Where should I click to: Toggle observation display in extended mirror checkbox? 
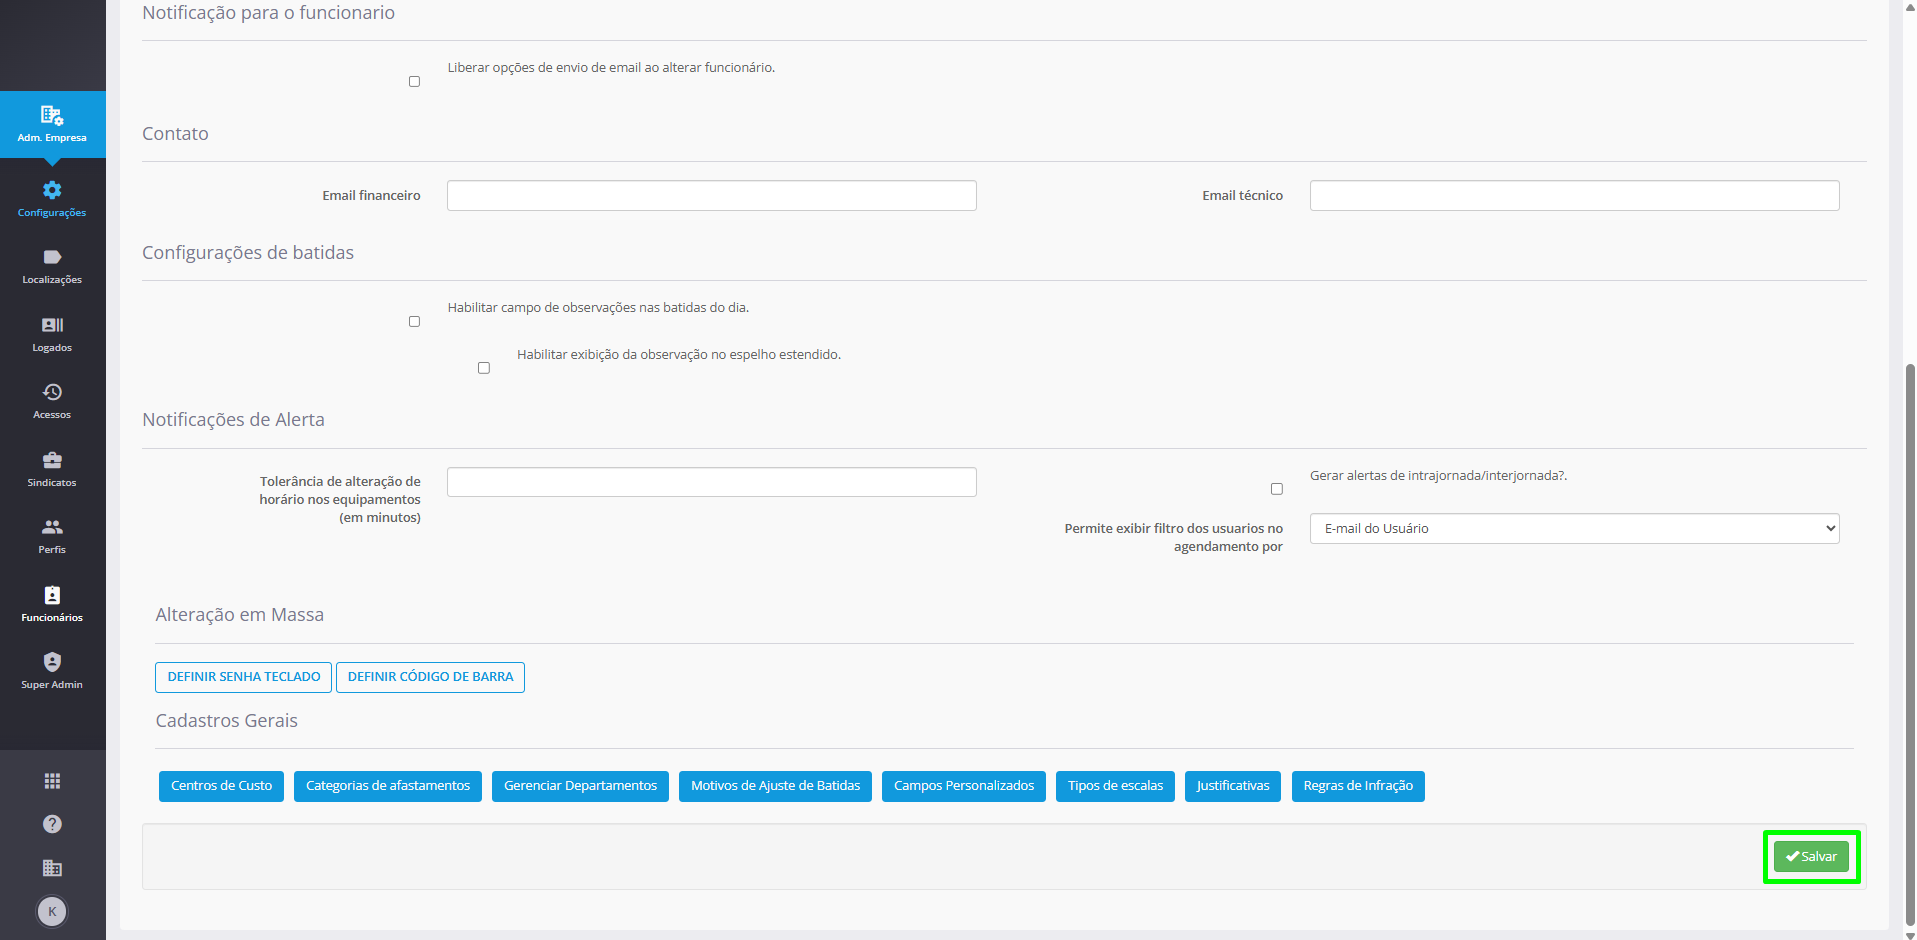tap(484, 368)
